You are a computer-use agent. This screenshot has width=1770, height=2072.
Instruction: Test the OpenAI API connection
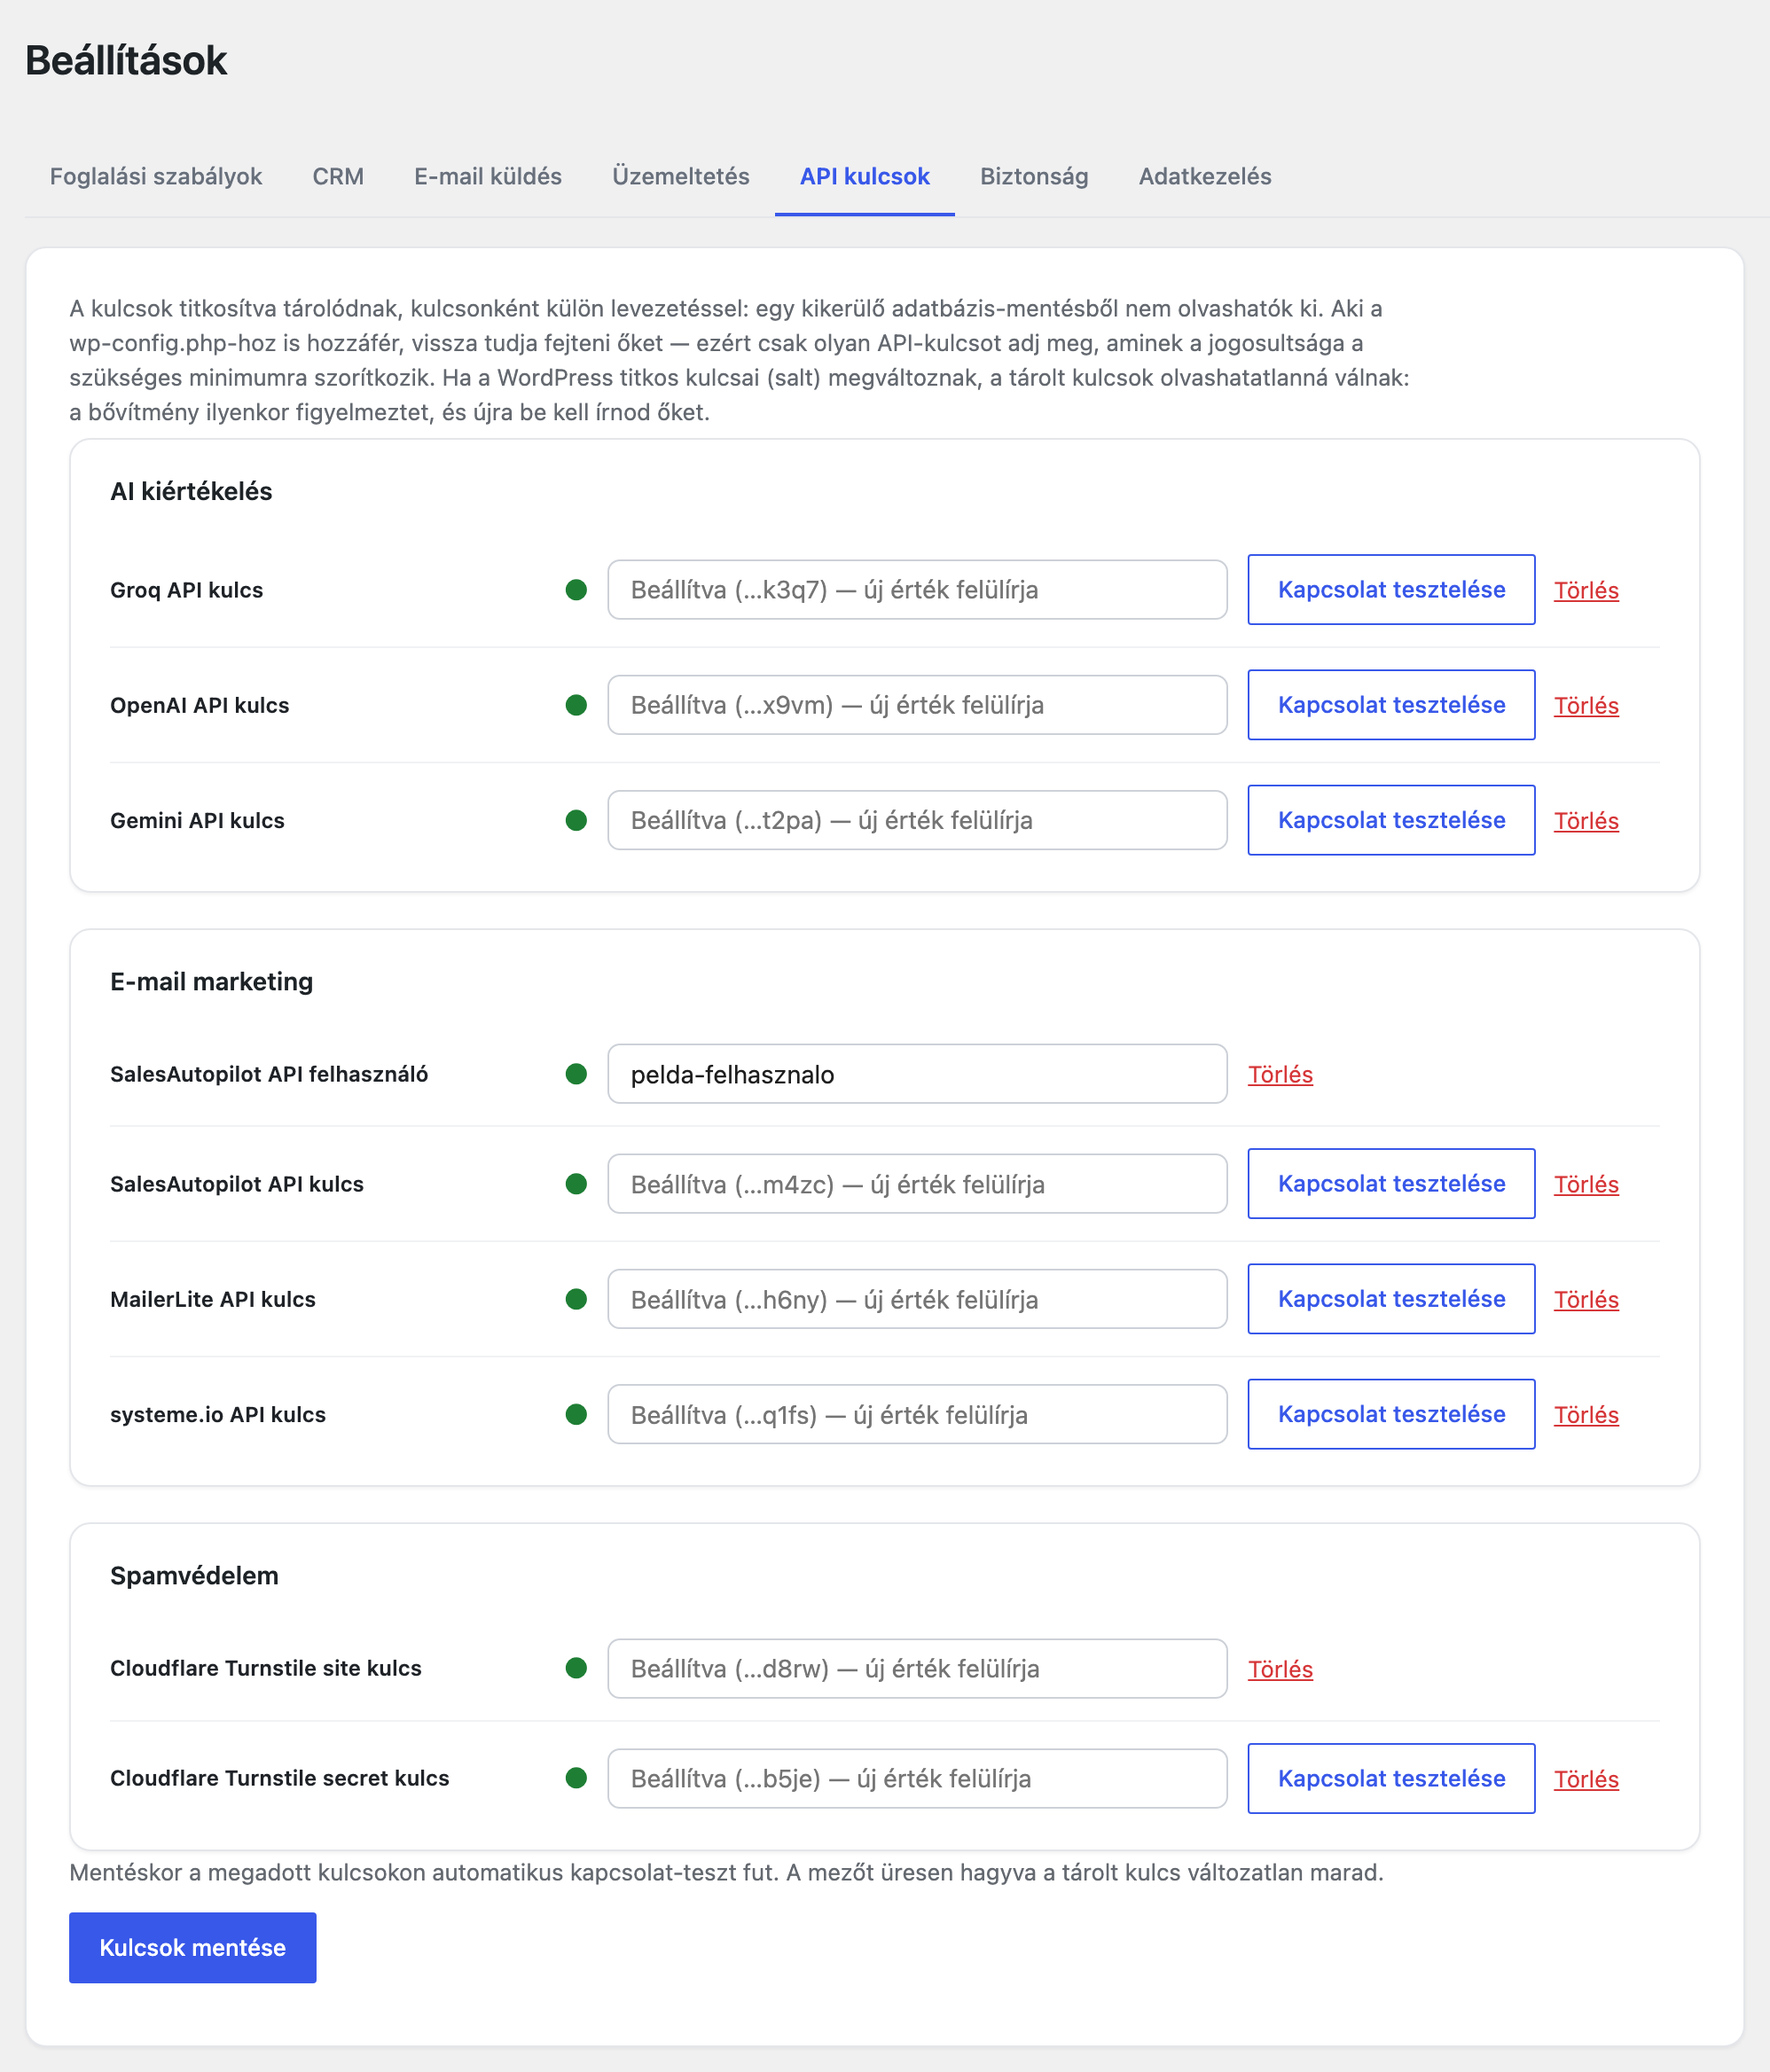1391,705
